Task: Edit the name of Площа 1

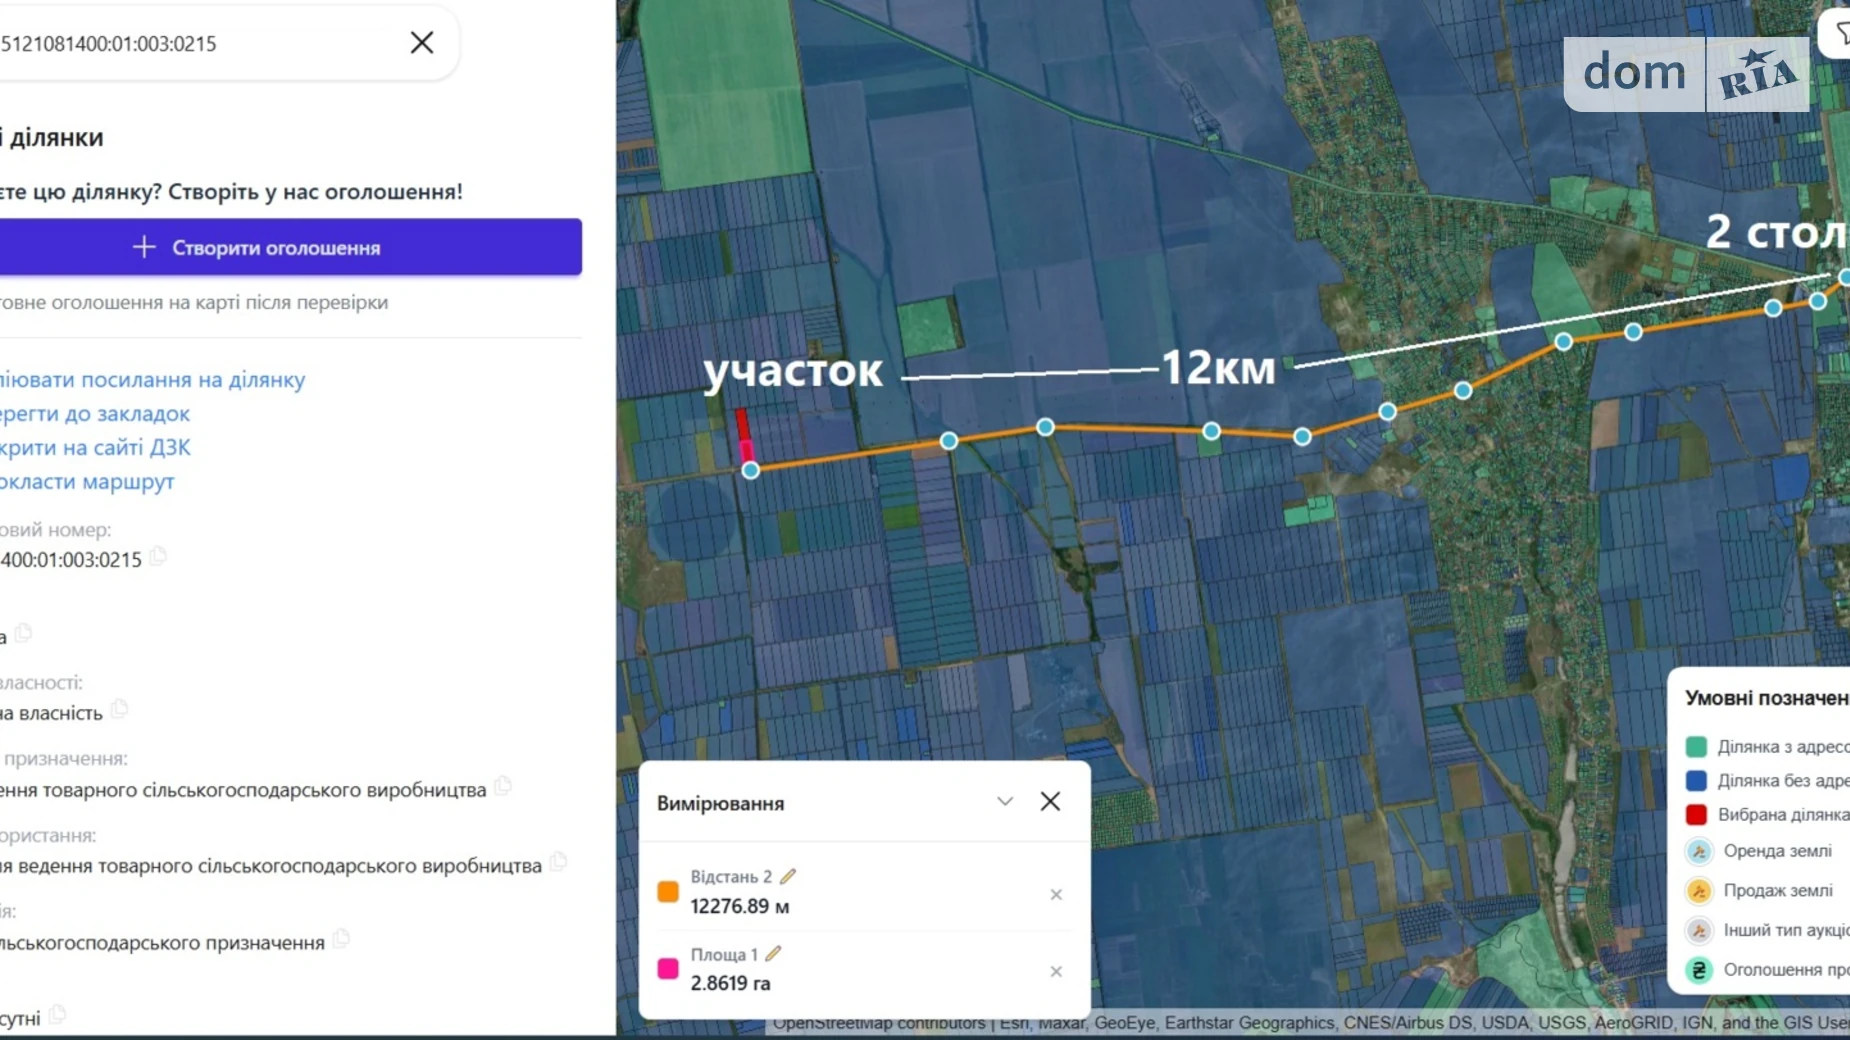Action: pyautogui.click(x=773, y=954)
